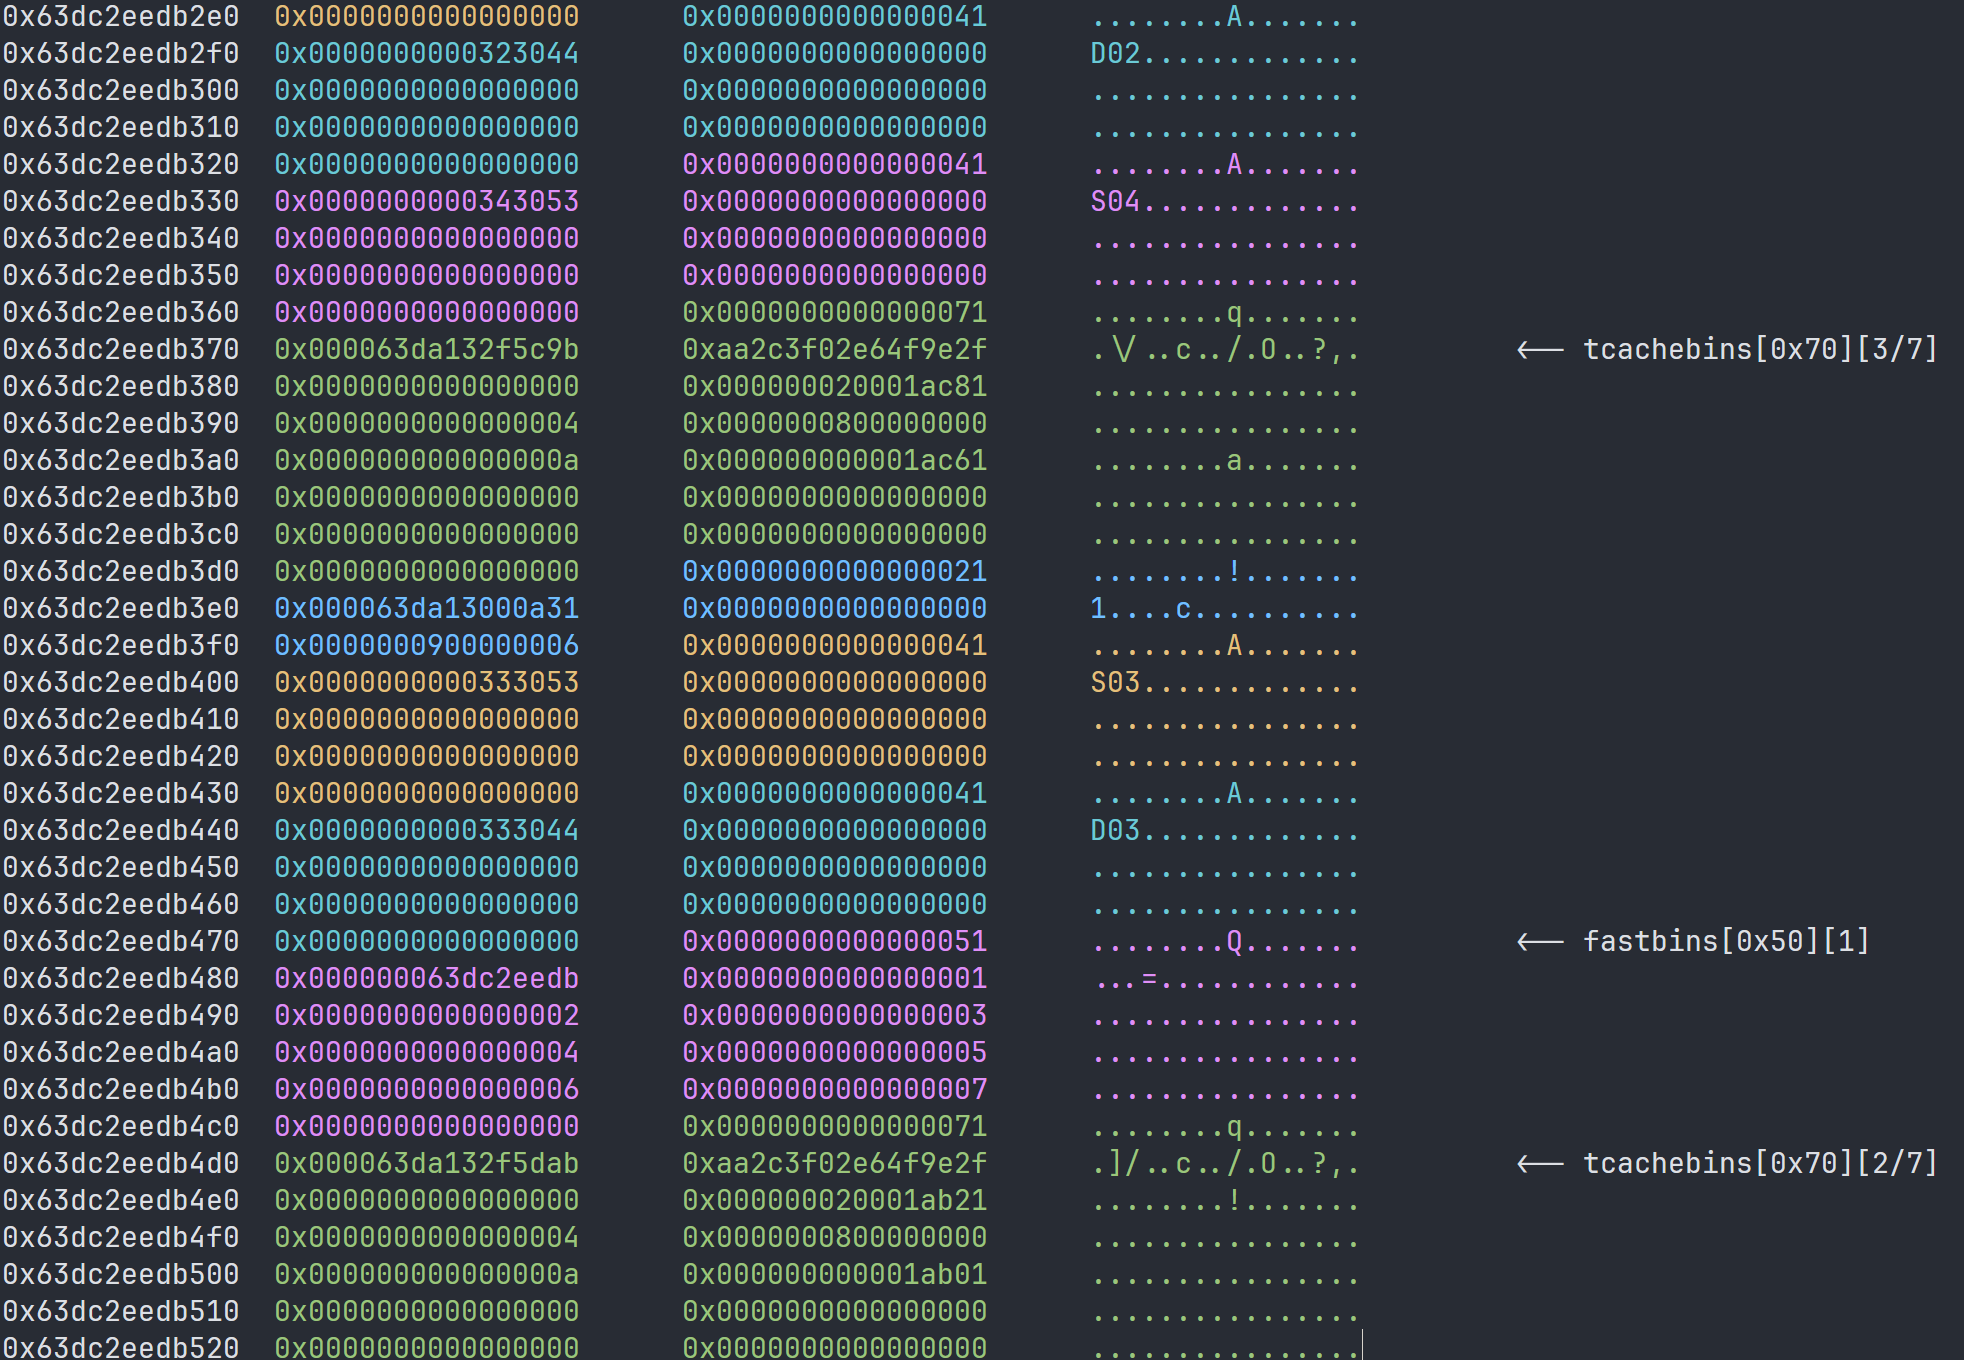Click the tcachebins[0x70][2/7] annotation label
1964x1360 pixels.
(x=1760, y=1163)
